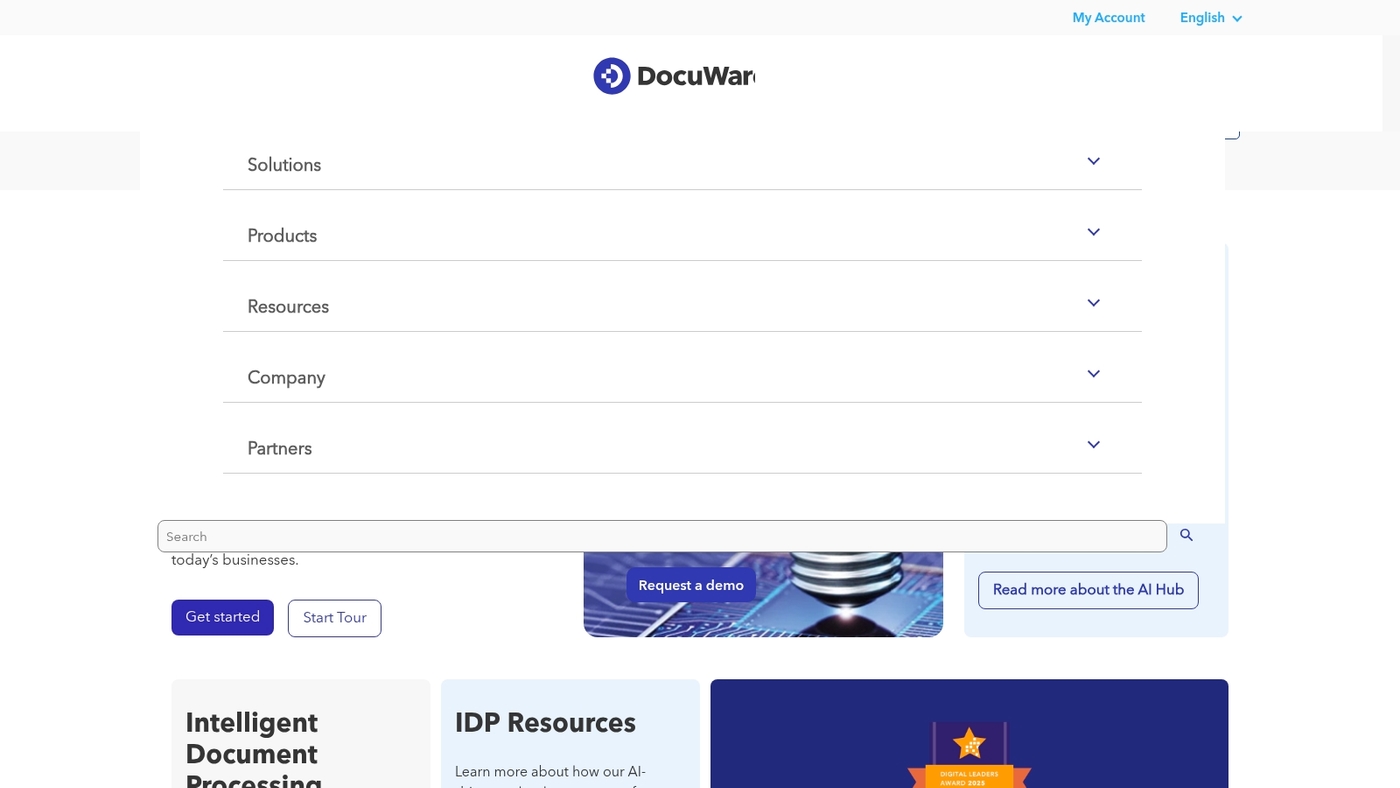
Task: Expand the Products menu chevron
Action: click(x=1093, y=231)
